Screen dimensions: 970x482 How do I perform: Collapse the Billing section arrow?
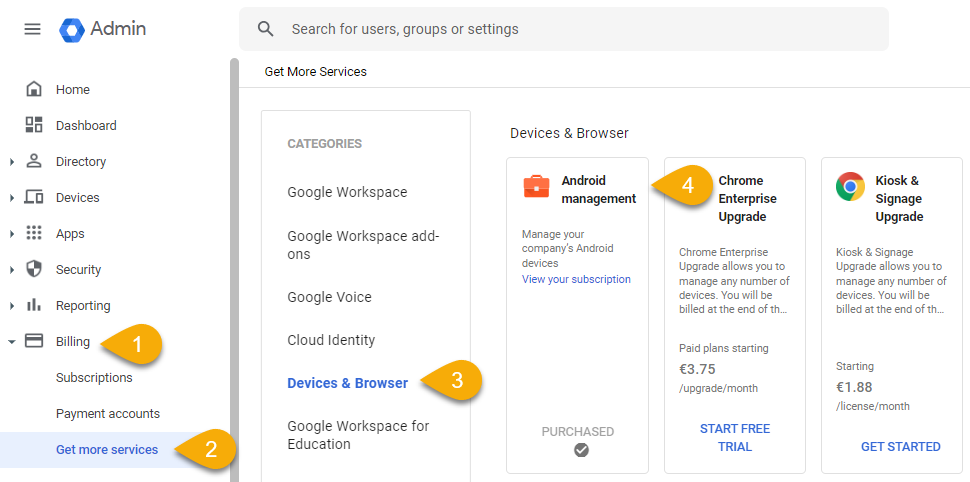tap(12, 342)
